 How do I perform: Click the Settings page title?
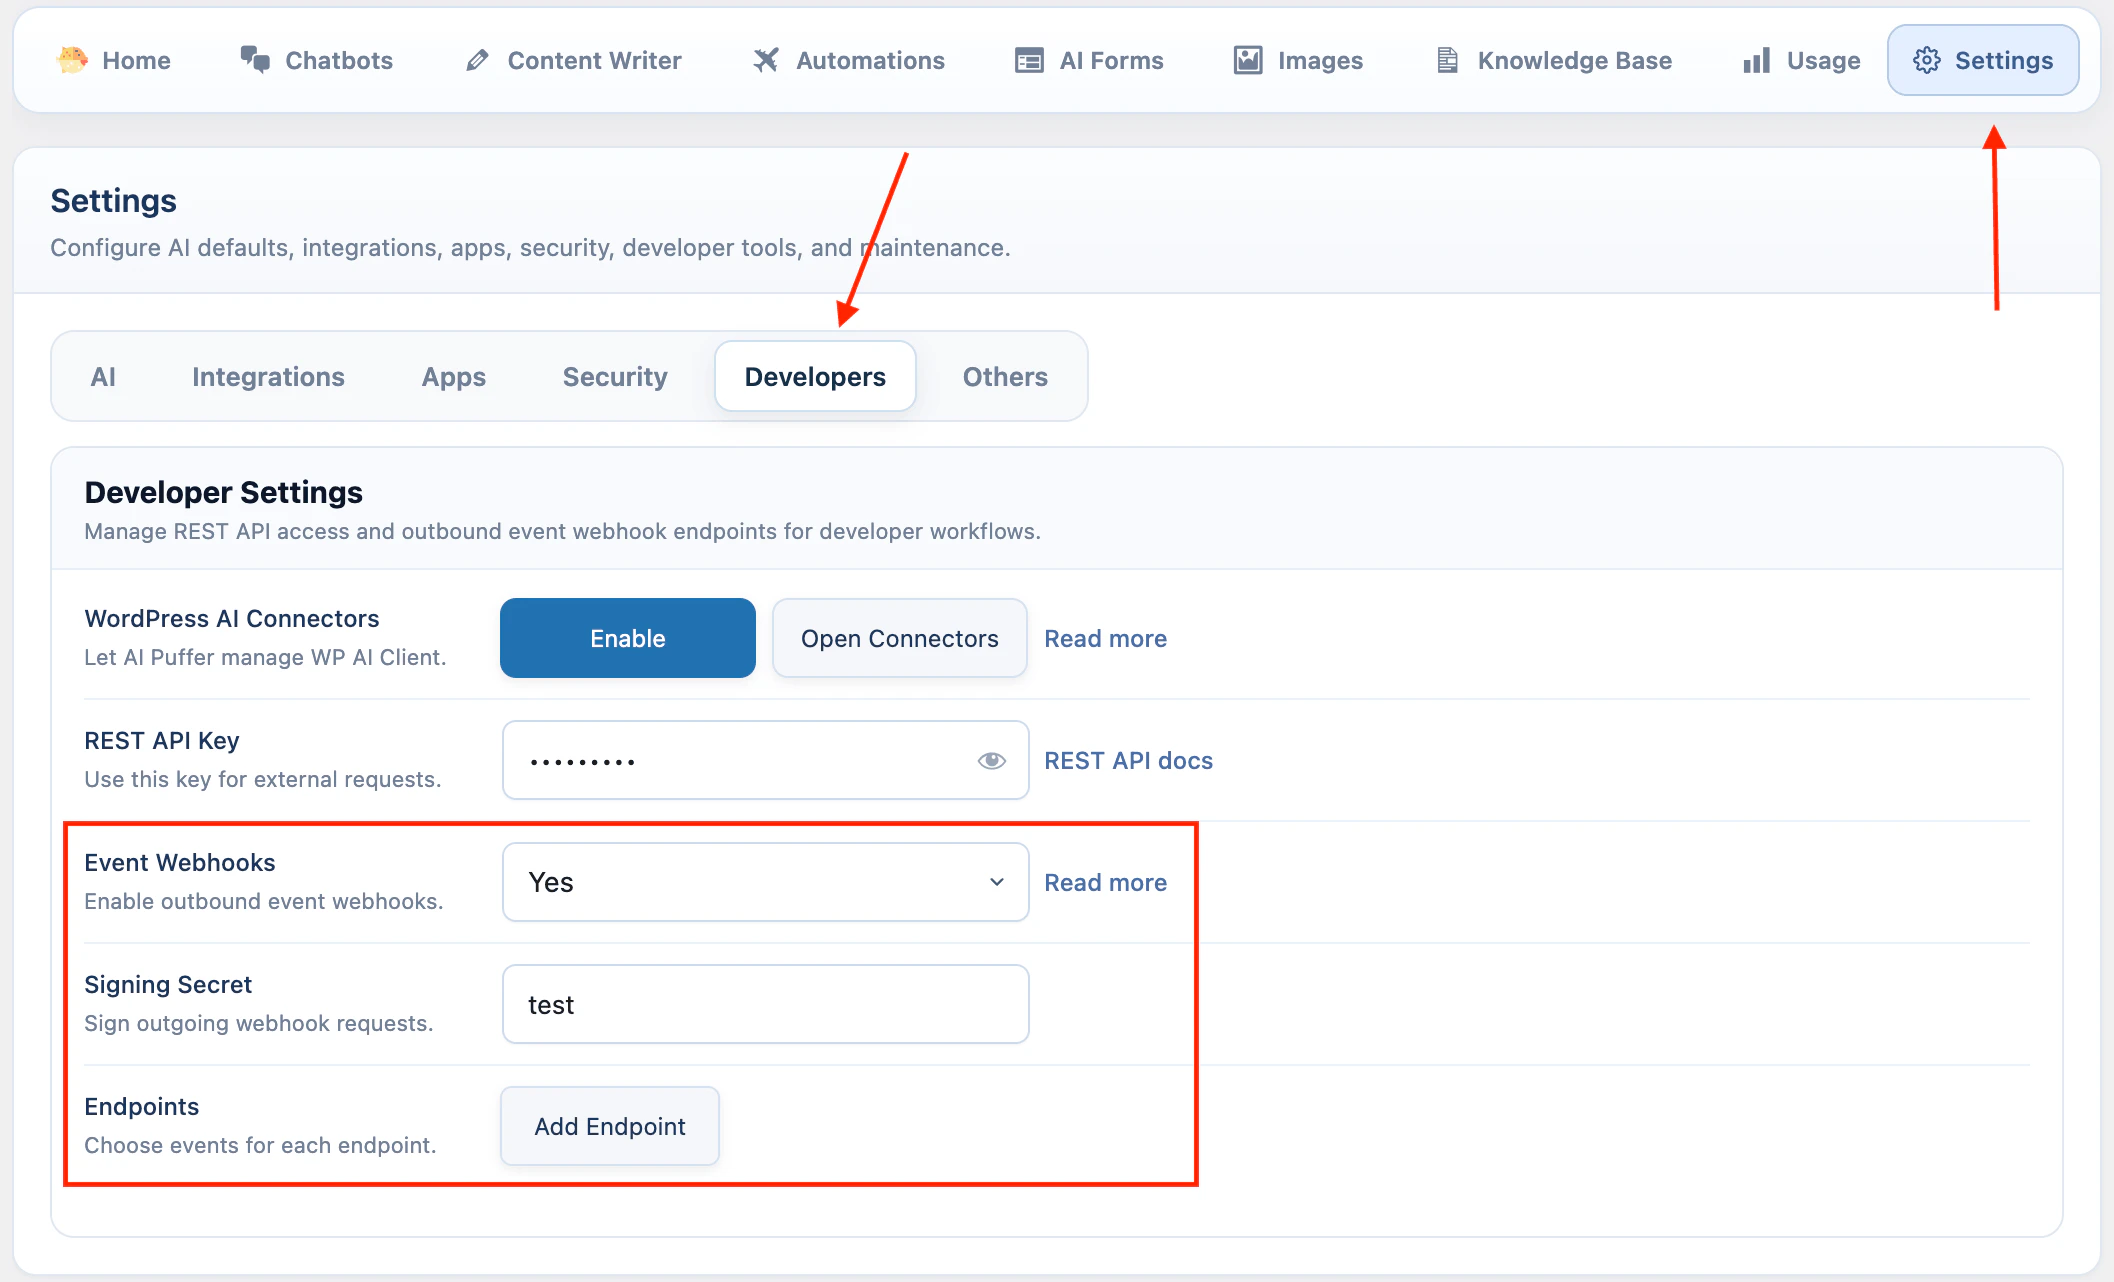click(x=114, y=201)
